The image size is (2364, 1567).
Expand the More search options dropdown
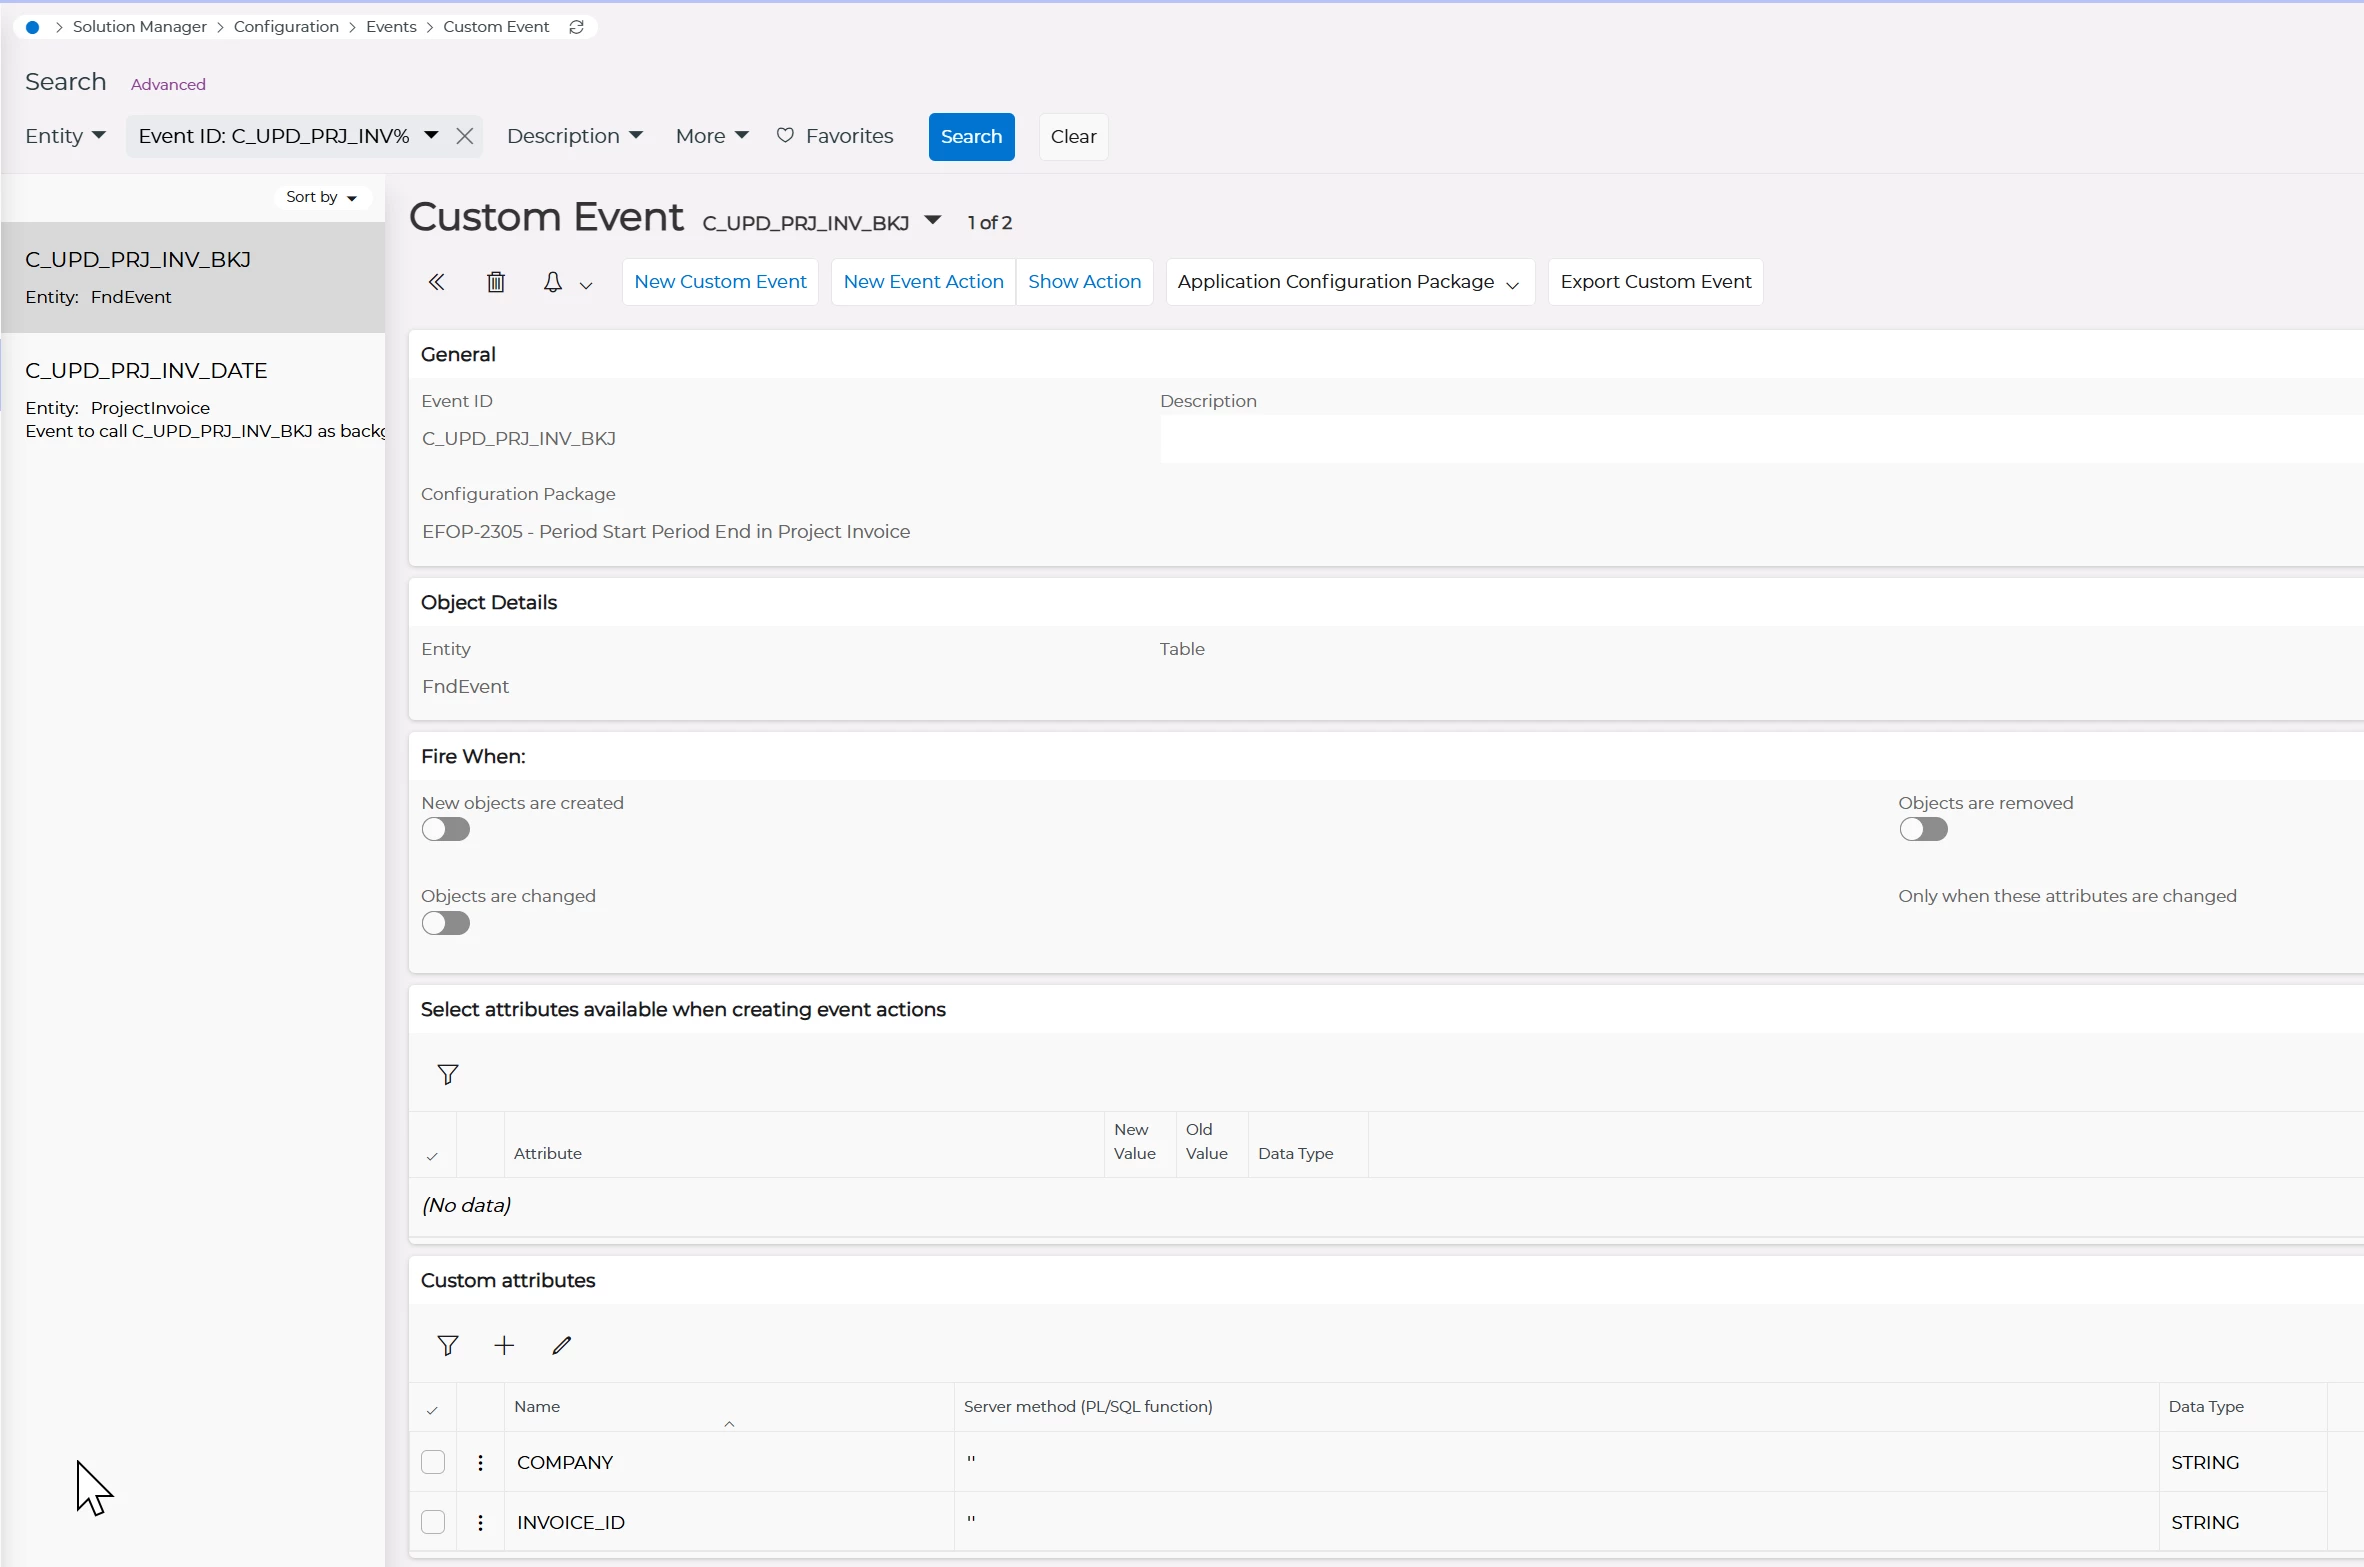click(x=711, y=136)
